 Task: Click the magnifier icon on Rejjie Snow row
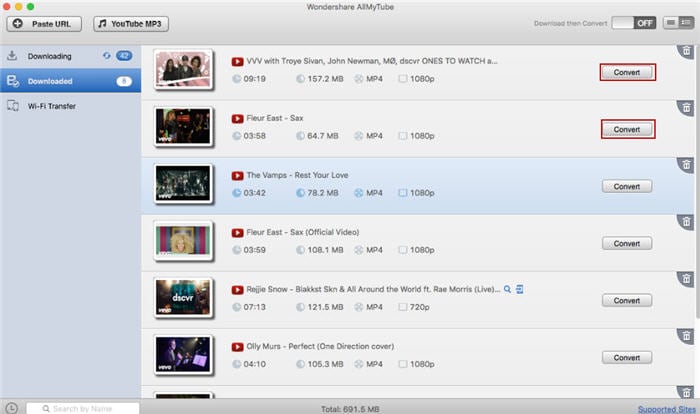tap(507, 289)
